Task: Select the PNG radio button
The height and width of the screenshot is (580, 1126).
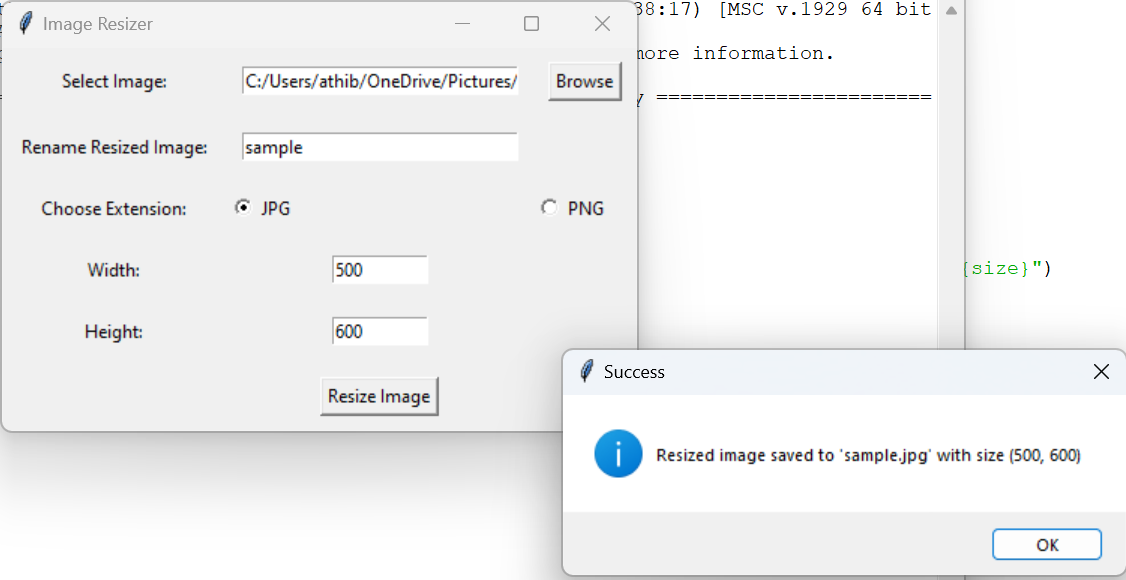Action: click(x=549, y=207)
